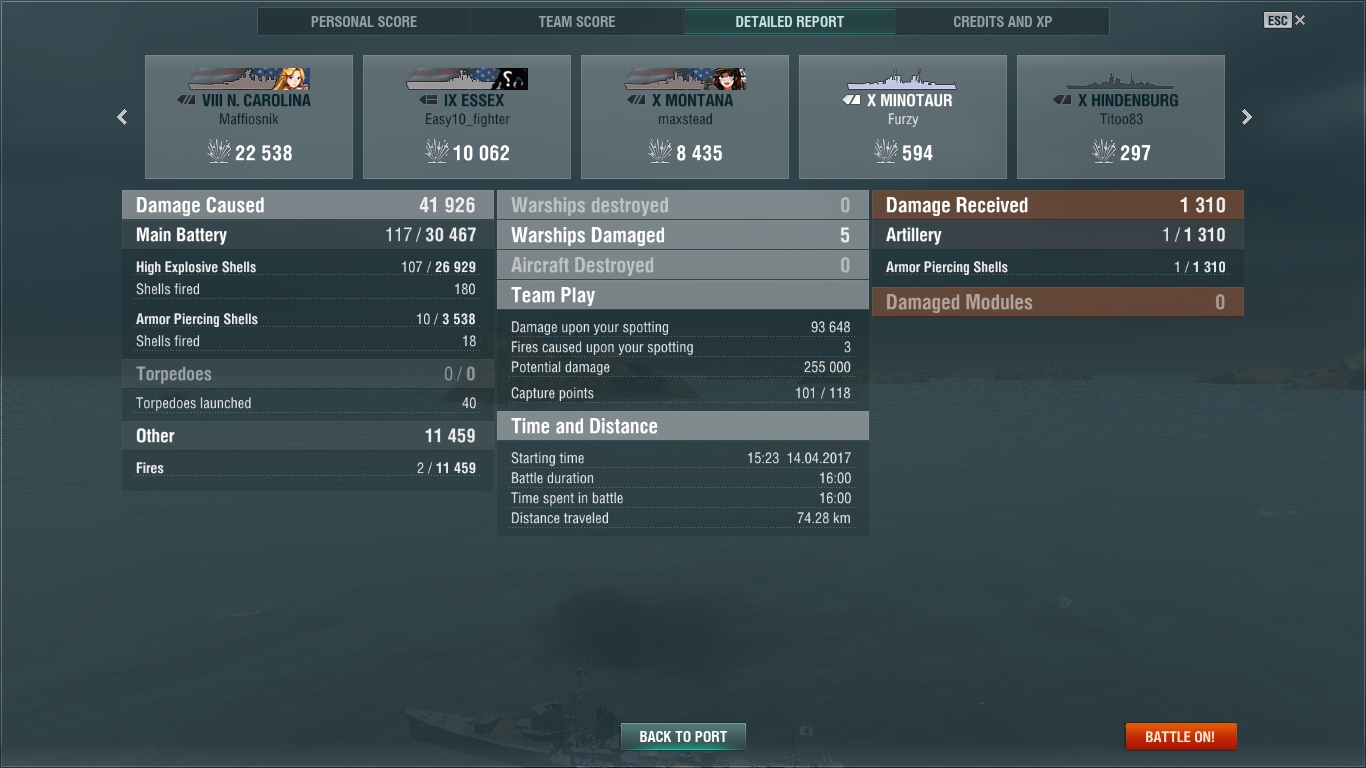Click the Back to Port button
1366x768 pixels.
(683, 737)
